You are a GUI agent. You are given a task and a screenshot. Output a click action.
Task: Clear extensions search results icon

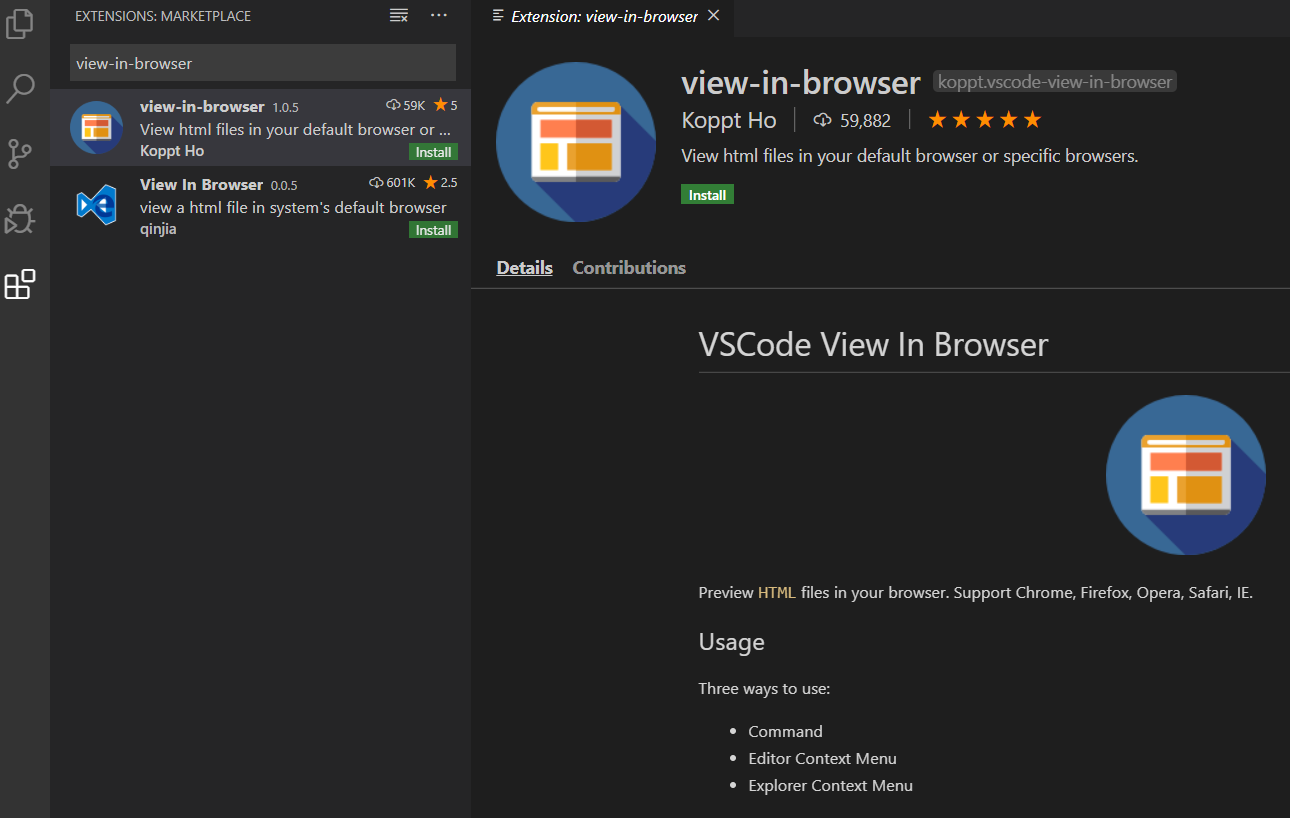(x=399, y=16)
